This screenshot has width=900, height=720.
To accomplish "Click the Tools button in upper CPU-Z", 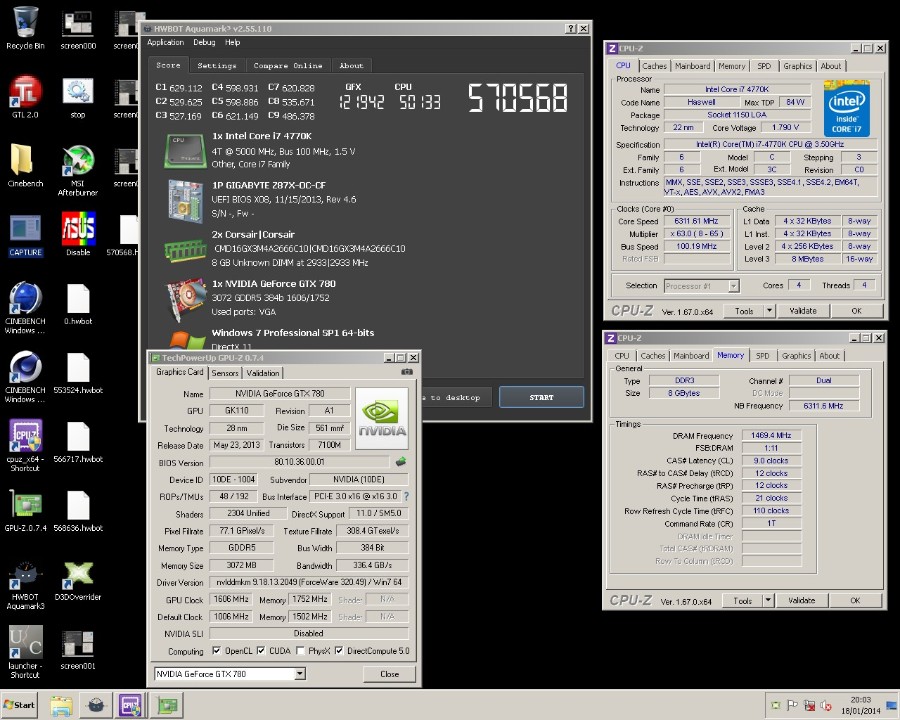I will pos(744,311).
